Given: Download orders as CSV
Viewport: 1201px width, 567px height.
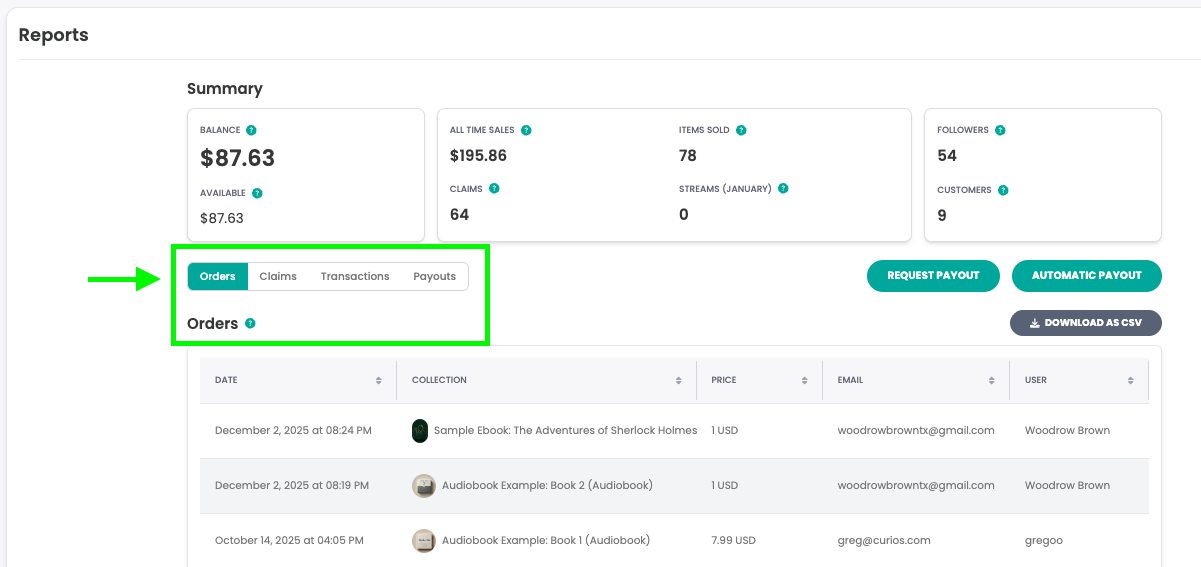Looking at the screenshot, I should pos(1085,323).
